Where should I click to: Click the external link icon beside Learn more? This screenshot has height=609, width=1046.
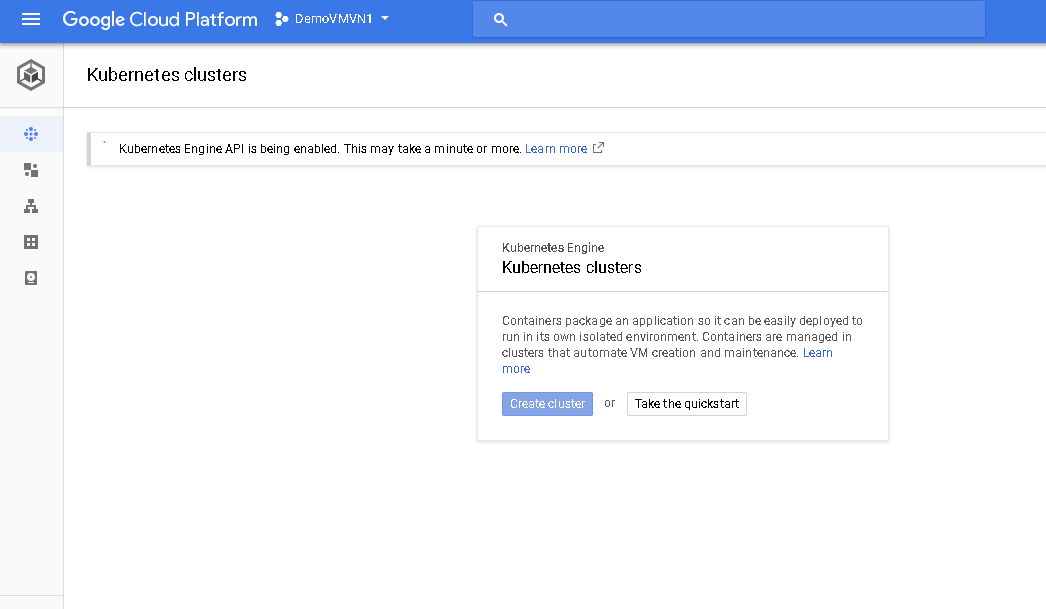pos(599,148)
